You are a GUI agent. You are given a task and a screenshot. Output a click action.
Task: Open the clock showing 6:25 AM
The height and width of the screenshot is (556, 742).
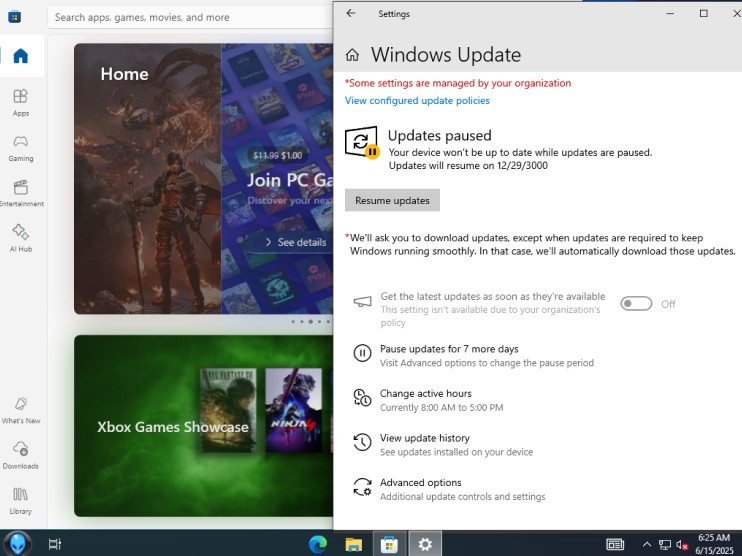[715, 544]
